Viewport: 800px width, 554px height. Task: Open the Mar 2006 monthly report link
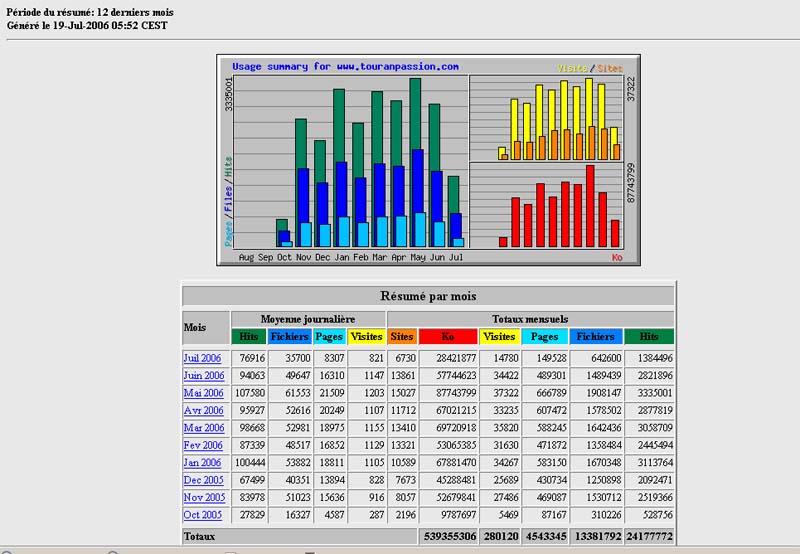204,427
